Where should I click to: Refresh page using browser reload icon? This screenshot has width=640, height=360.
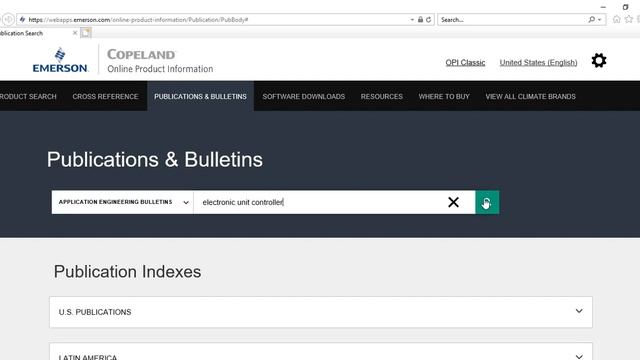click(428, 20)
